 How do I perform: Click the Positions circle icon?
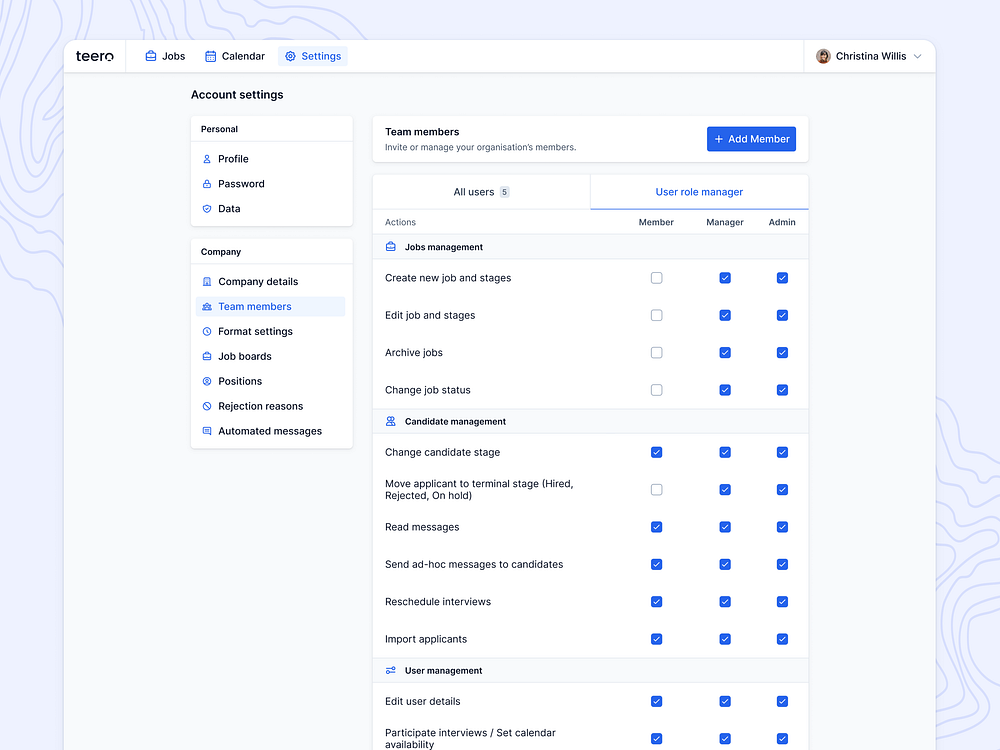pyautogui.click(x=207, y=381)
